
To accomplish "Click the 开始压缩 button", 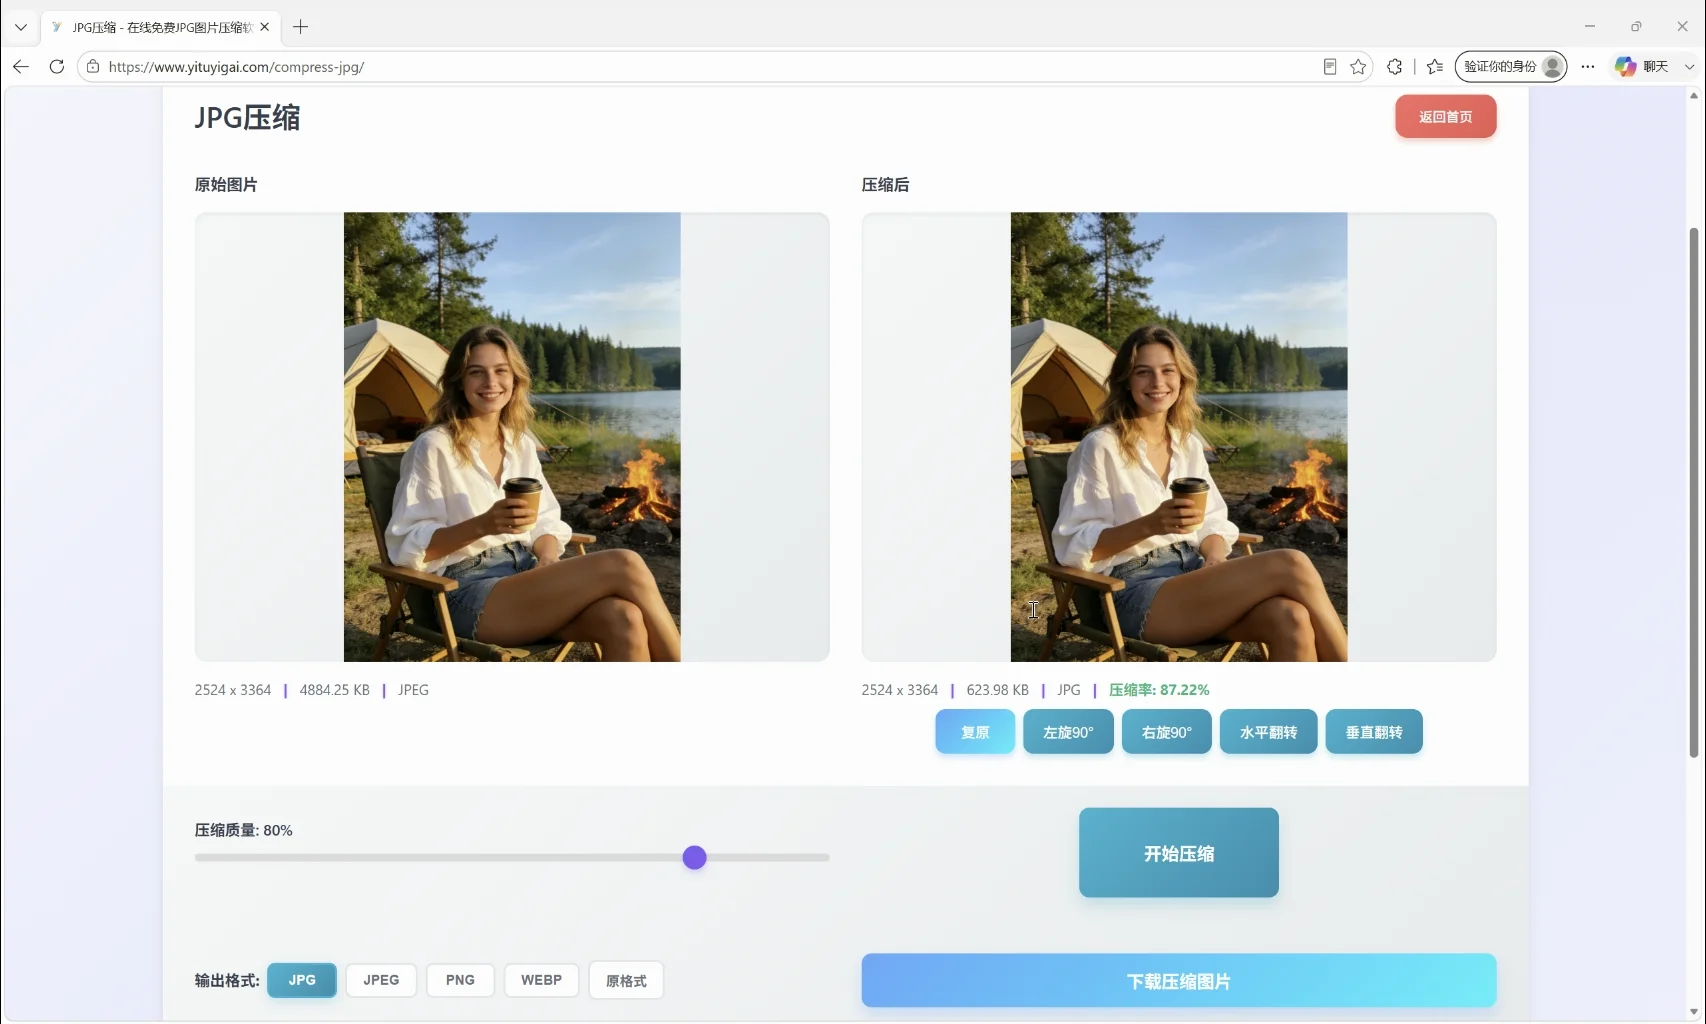I will (1179, 853).
